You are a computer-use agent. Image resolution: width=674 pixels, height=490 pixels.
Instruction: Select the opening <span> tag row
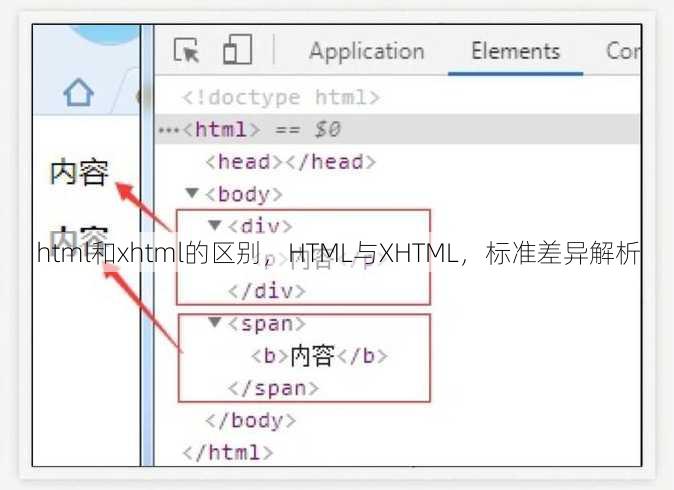point(267,324)
